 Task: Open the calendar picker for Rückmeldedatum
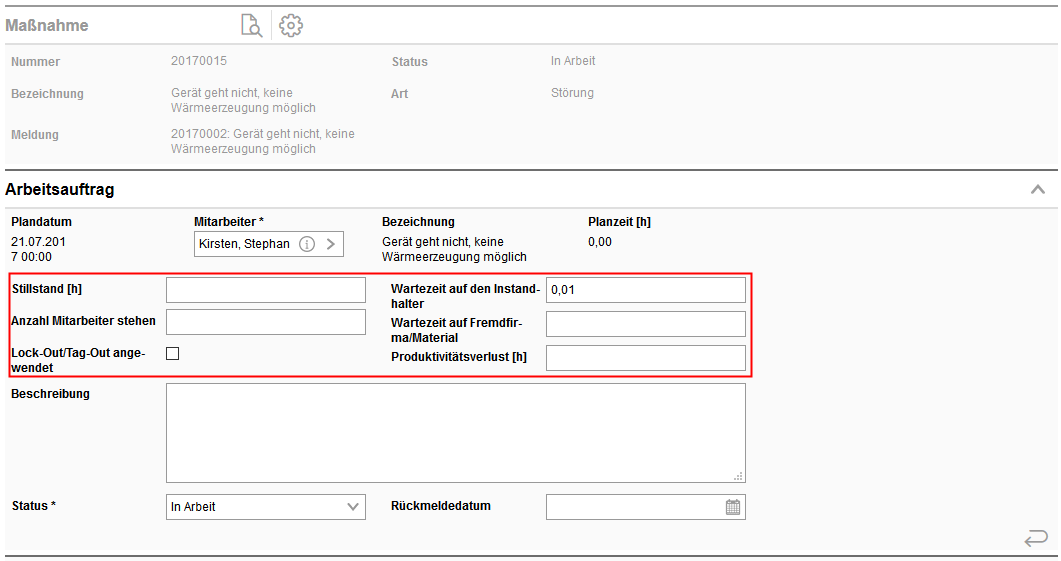(733, 507)
